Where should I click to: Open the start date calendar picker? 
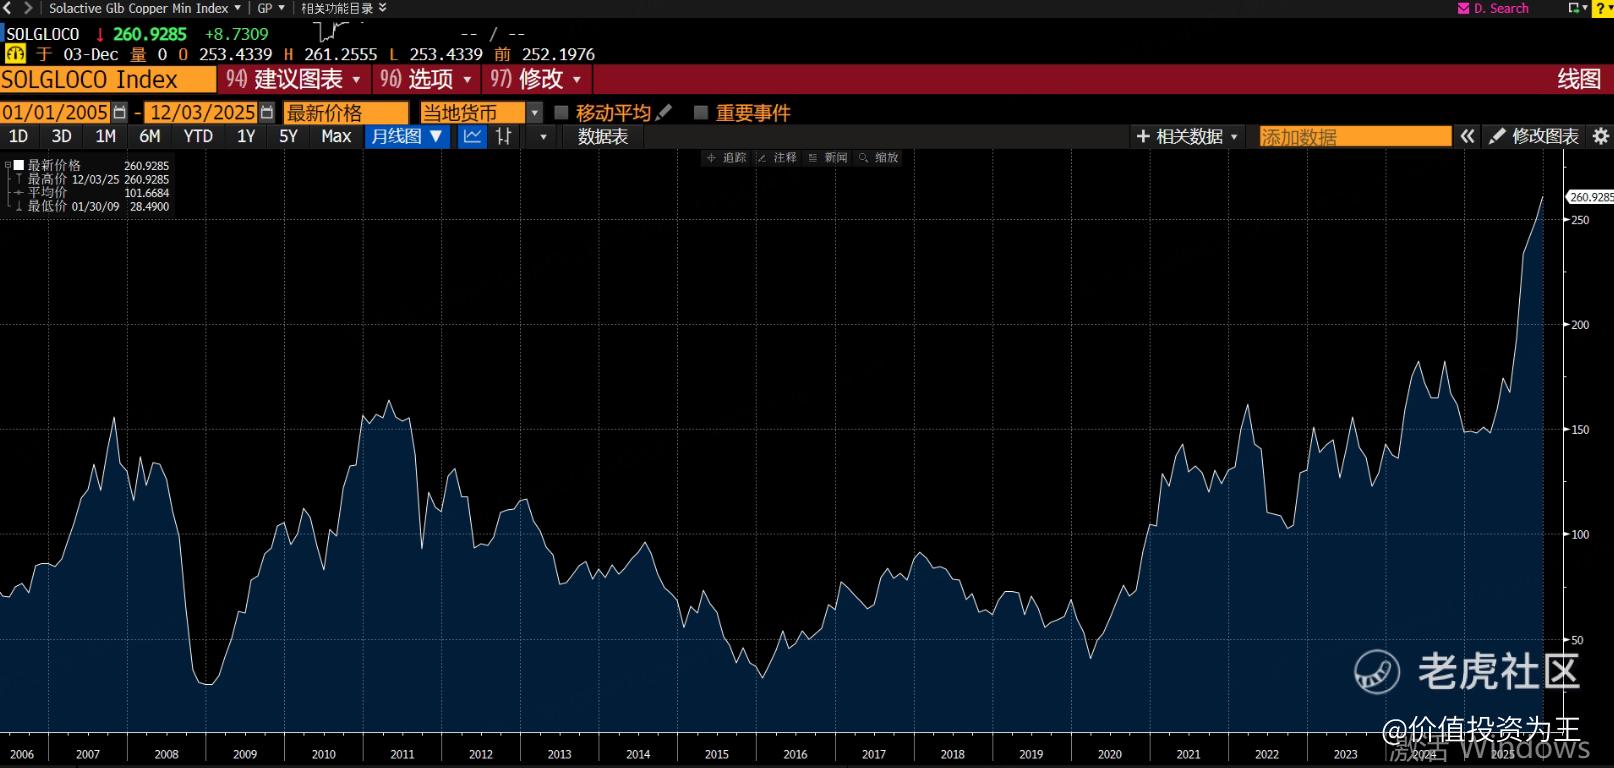(x=120, y=113)
